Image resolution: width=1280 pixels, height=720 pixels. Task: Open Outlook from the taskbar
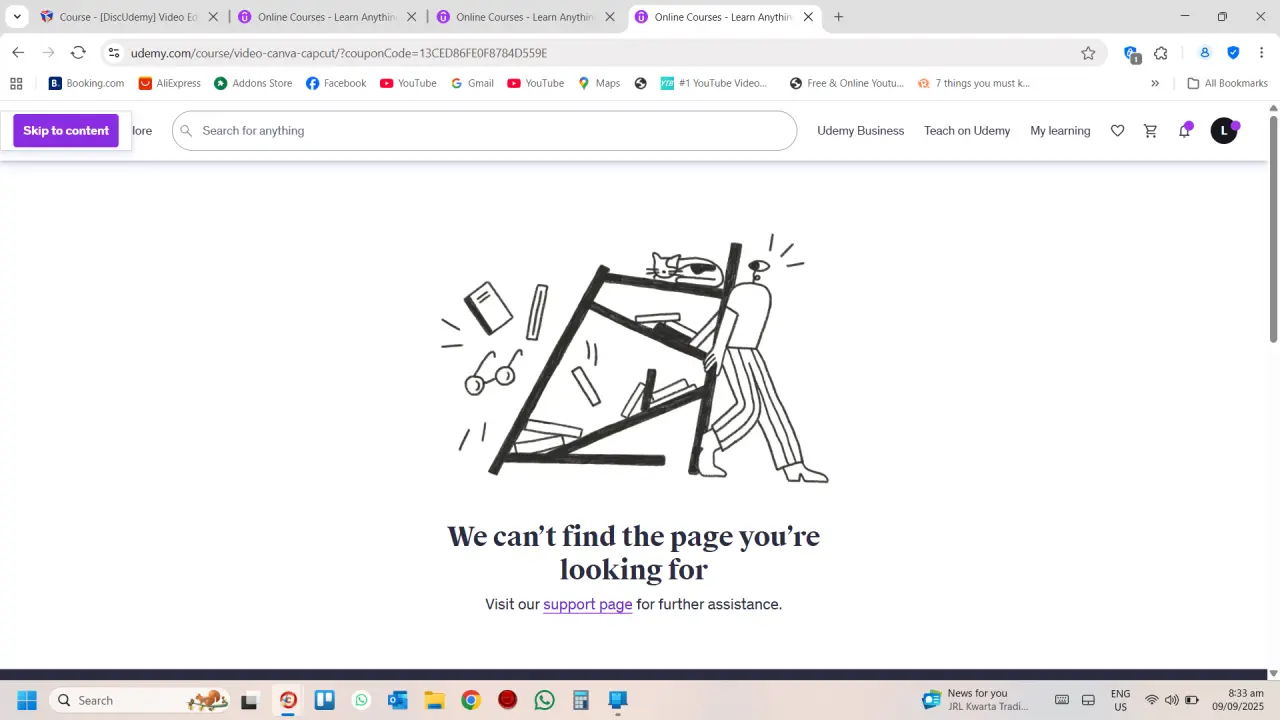click(398, 700)
